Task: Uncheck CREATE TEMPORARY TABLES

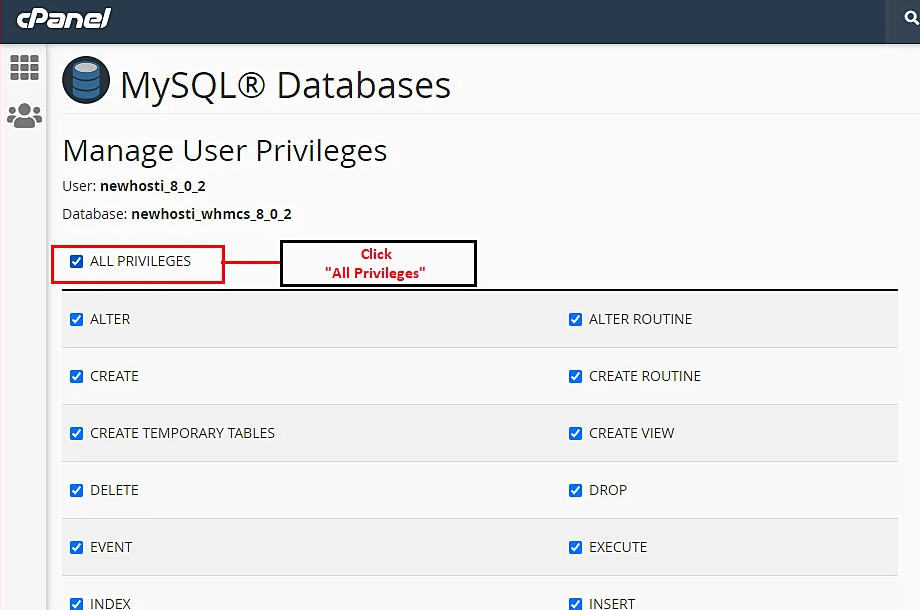Action: point(77,433)
